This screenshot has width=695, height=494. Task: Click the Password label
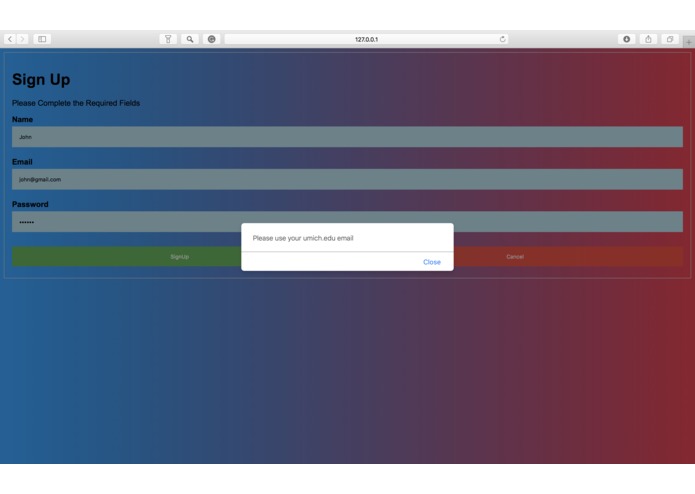tap(30, 205)
